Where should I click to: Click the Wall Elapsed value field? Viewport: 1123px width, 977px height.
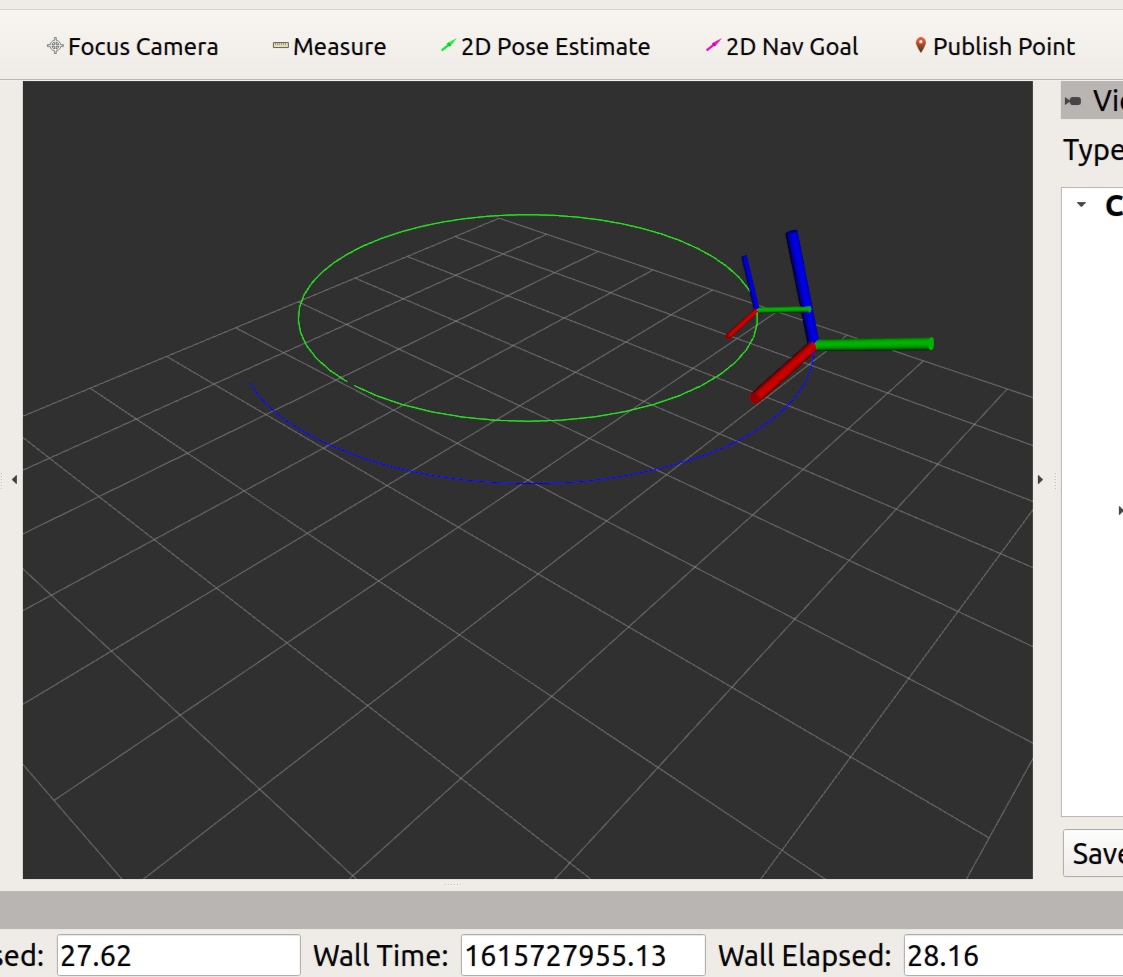pos(1010,955)
